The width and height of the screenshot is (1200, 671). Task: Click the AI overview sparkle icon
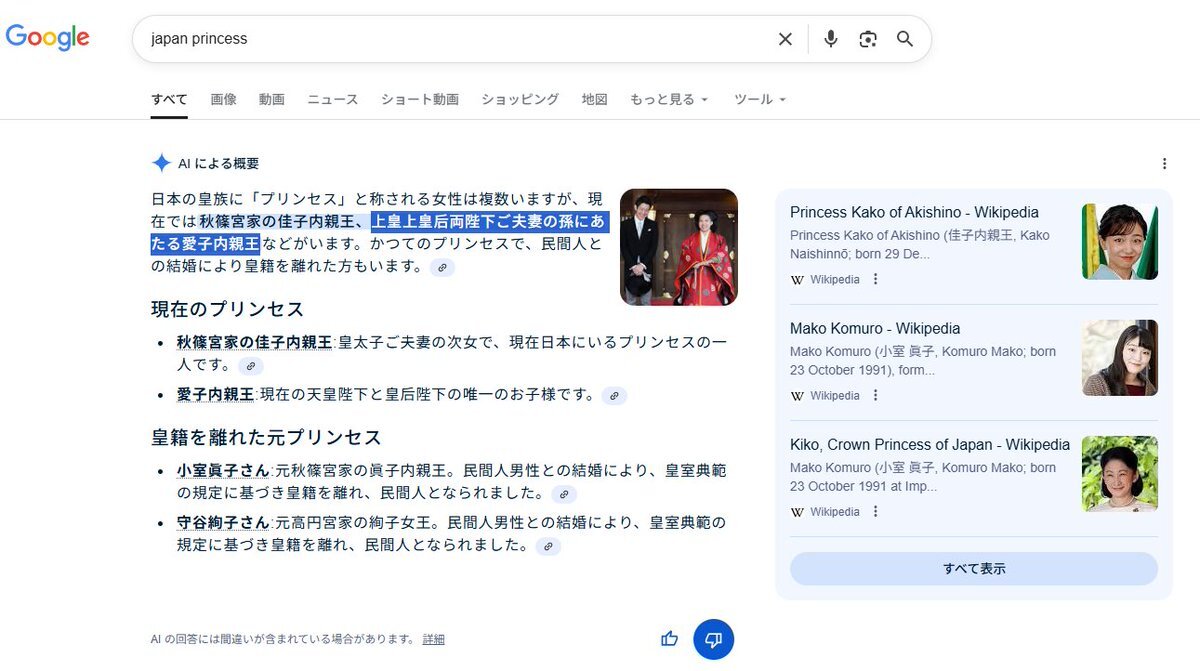pos(161,163)
